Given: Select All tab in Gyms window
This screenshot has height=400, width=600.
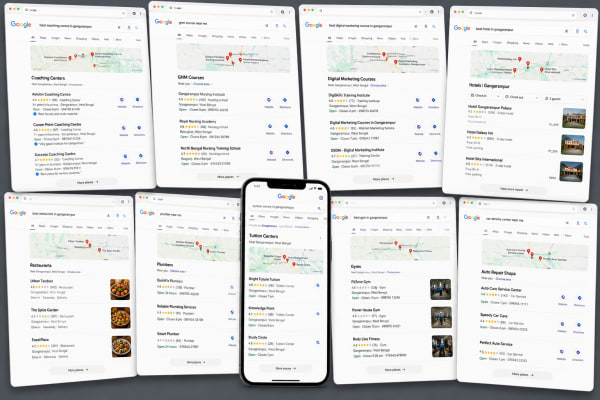Looking at the screenshot, I should click(354, 230).
